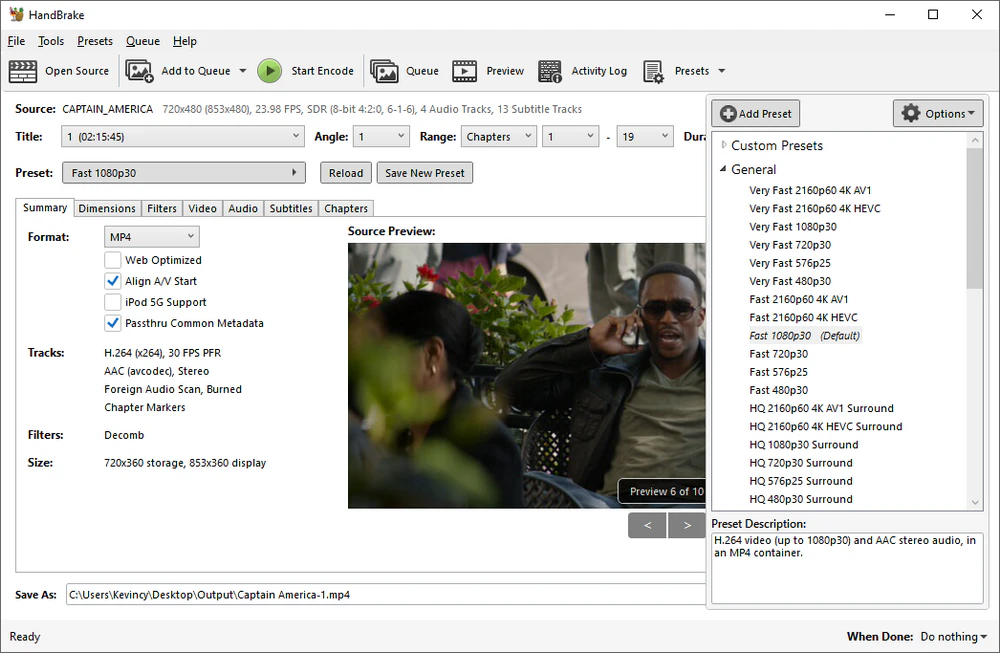Select Fast 2160p60 4K AV1 preset

point(798,299)
